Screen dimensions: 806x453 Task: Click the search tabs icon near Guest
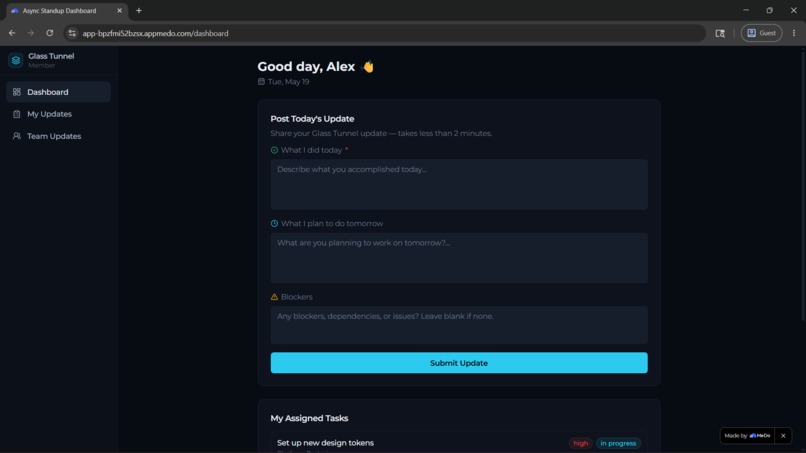pyautogui.click(x=720, y=33)
